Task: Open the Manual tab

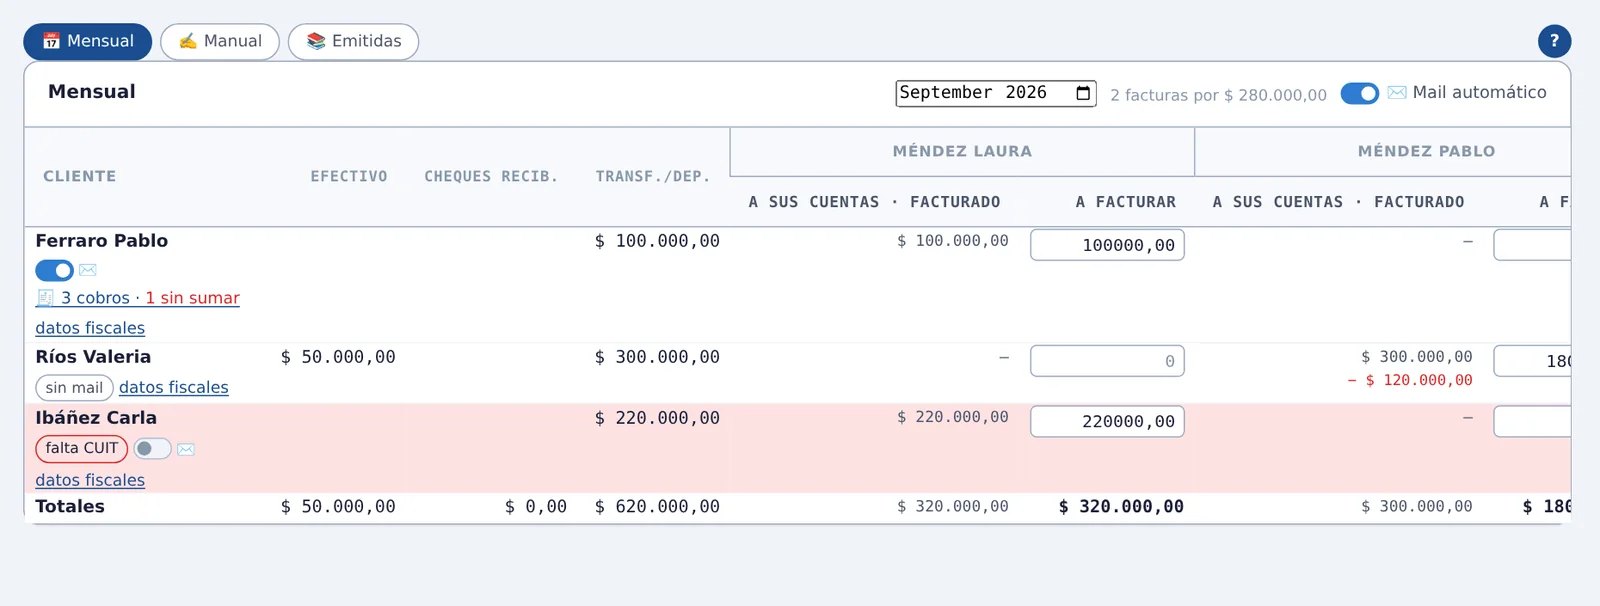Action: coord(220,42)
